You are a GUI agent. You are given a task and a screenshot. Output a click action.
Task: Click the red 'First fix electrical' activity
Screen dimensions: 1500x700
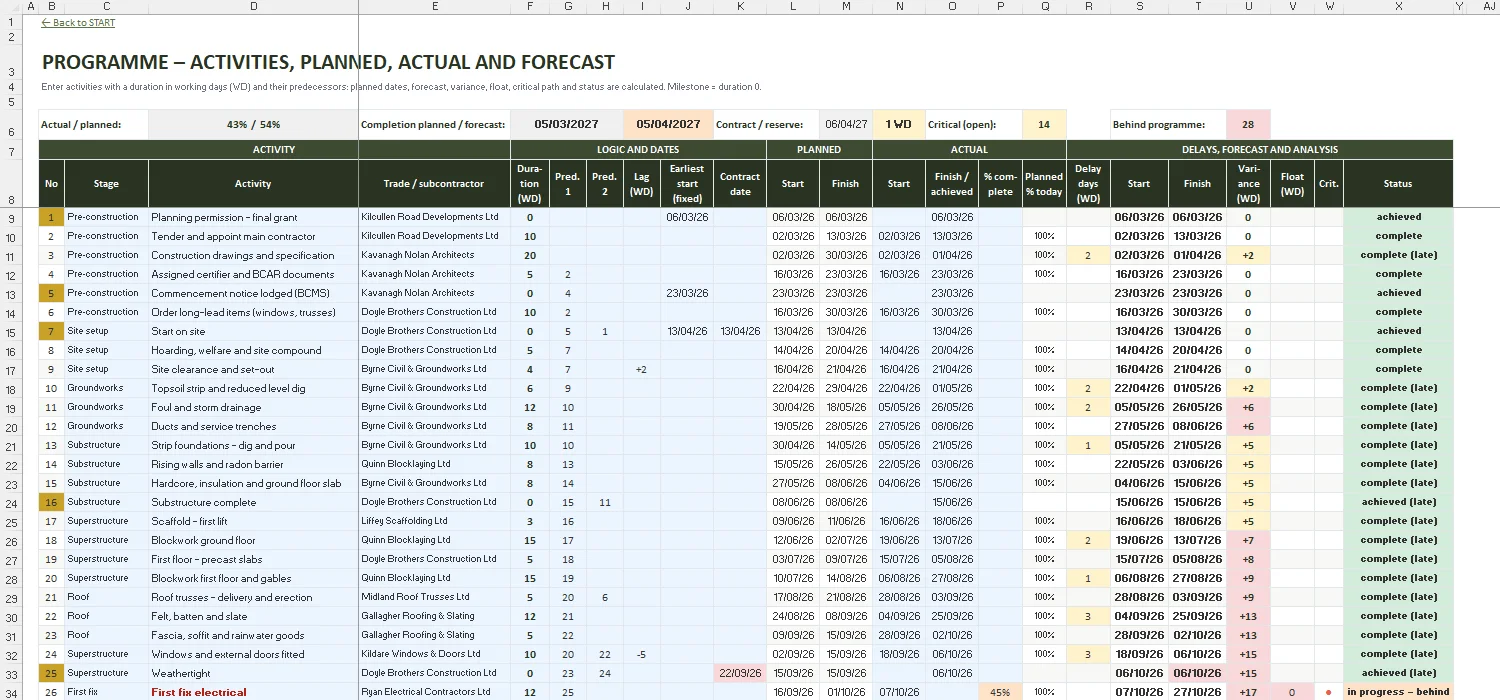pos(253,692)
